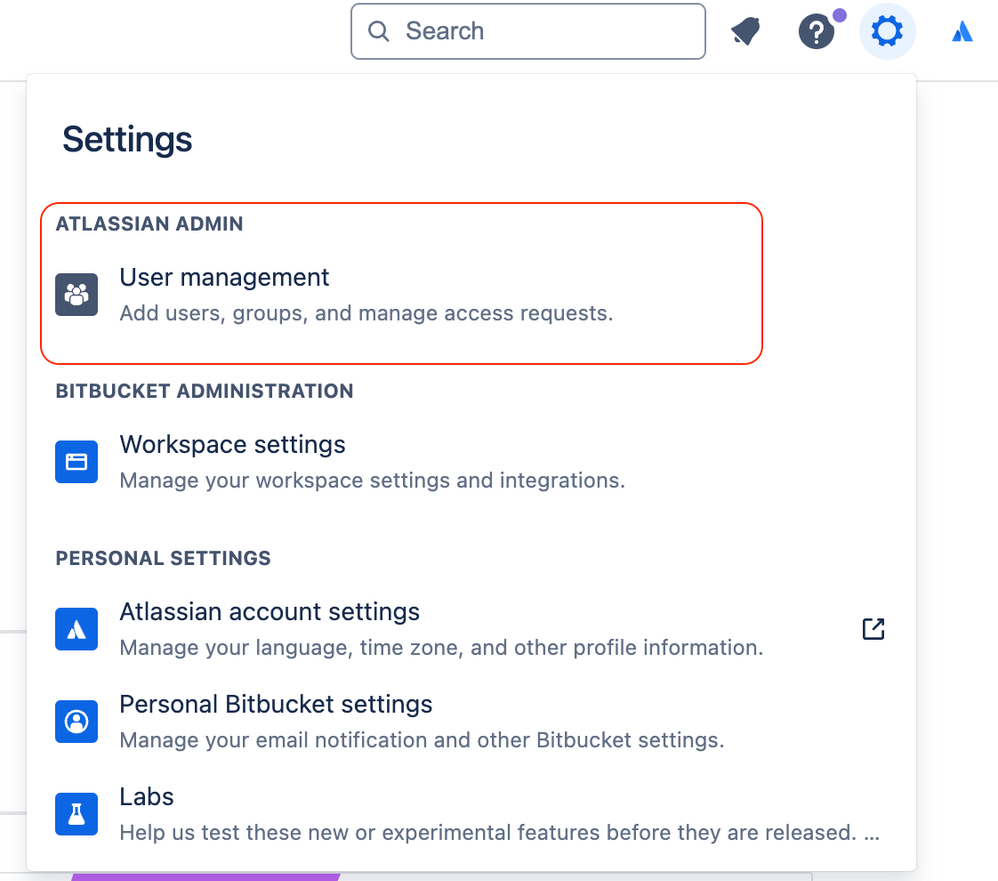Click the PERSONAL SETTINGS section label

click(163, 558)
